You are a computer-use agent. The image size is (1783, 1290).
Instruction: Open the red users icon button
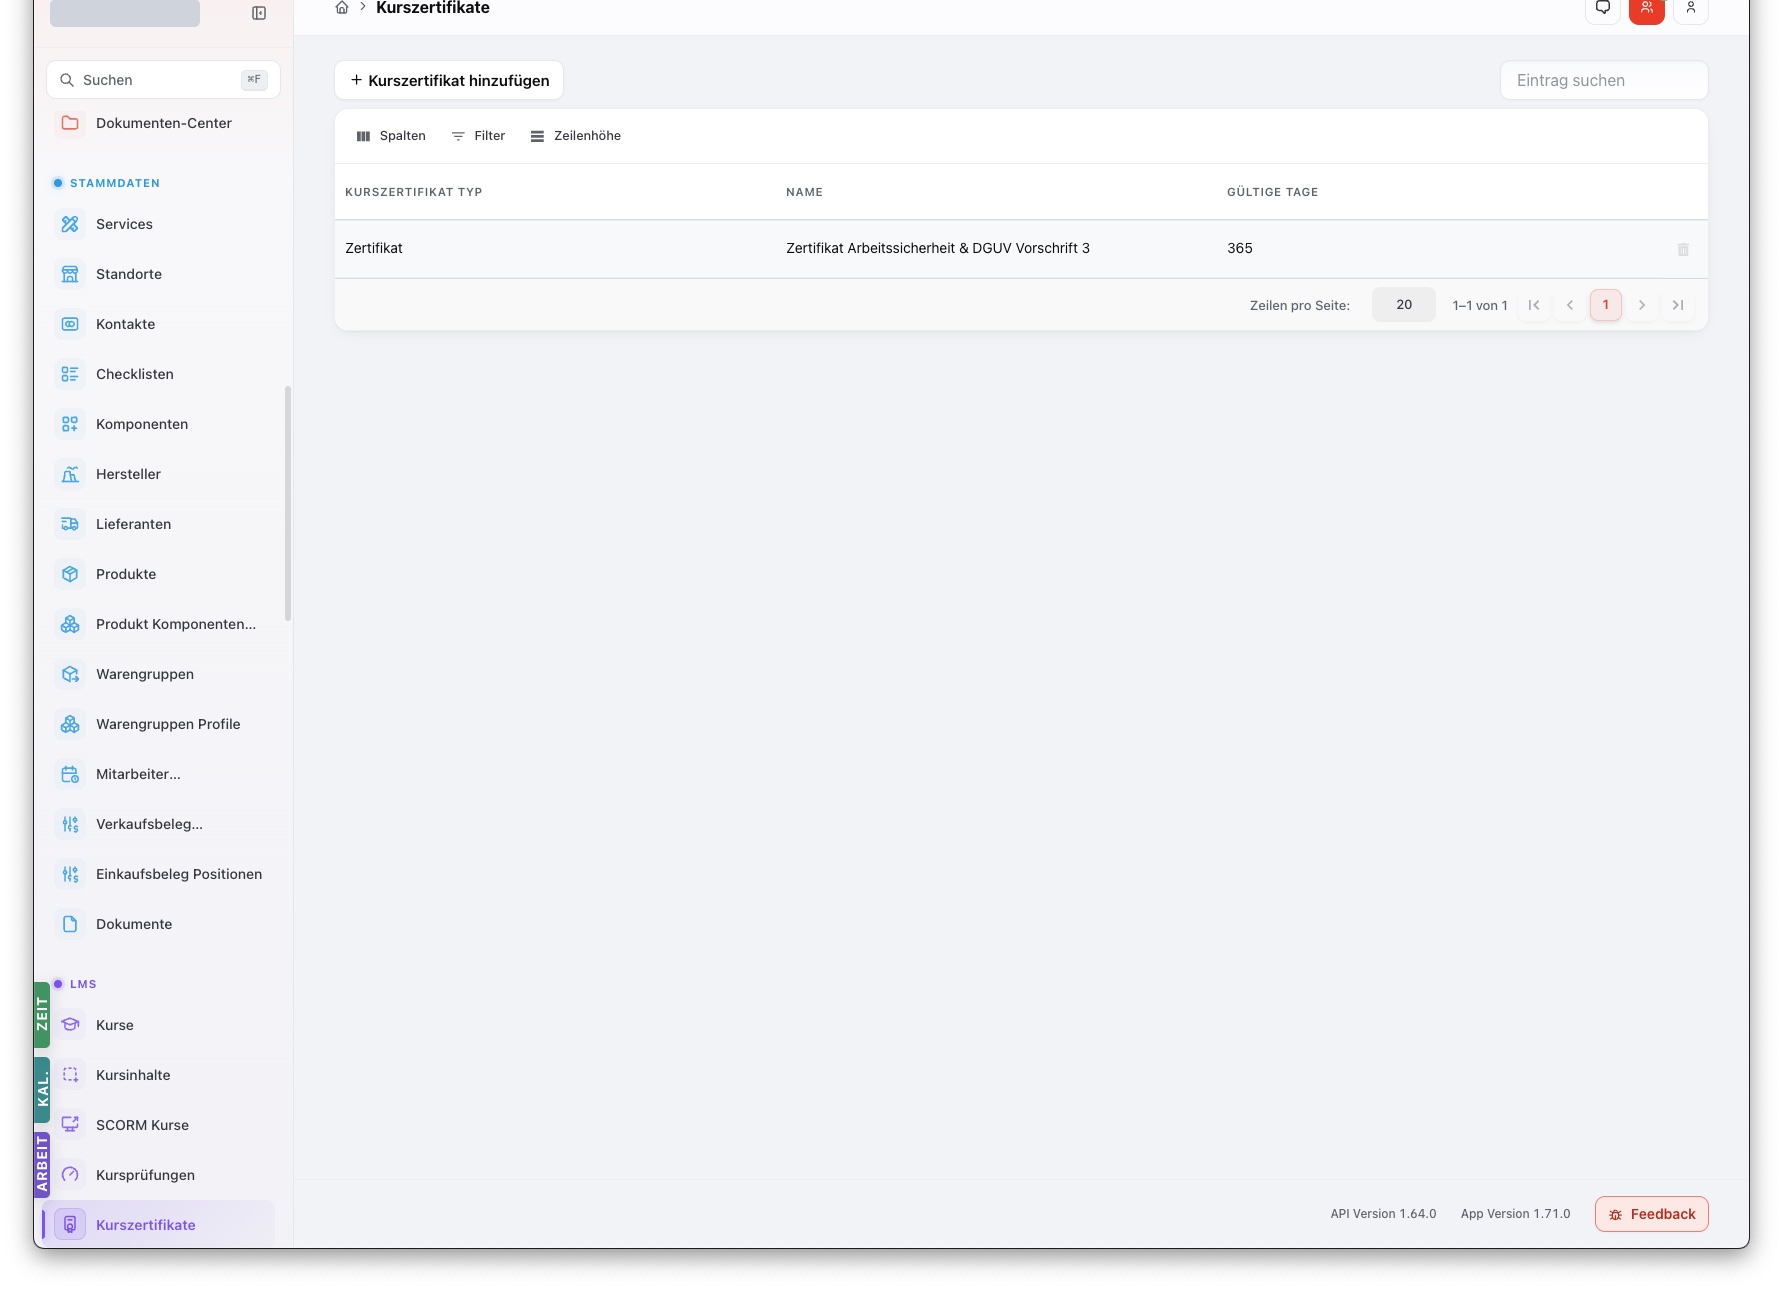[x=1647, y=10]
